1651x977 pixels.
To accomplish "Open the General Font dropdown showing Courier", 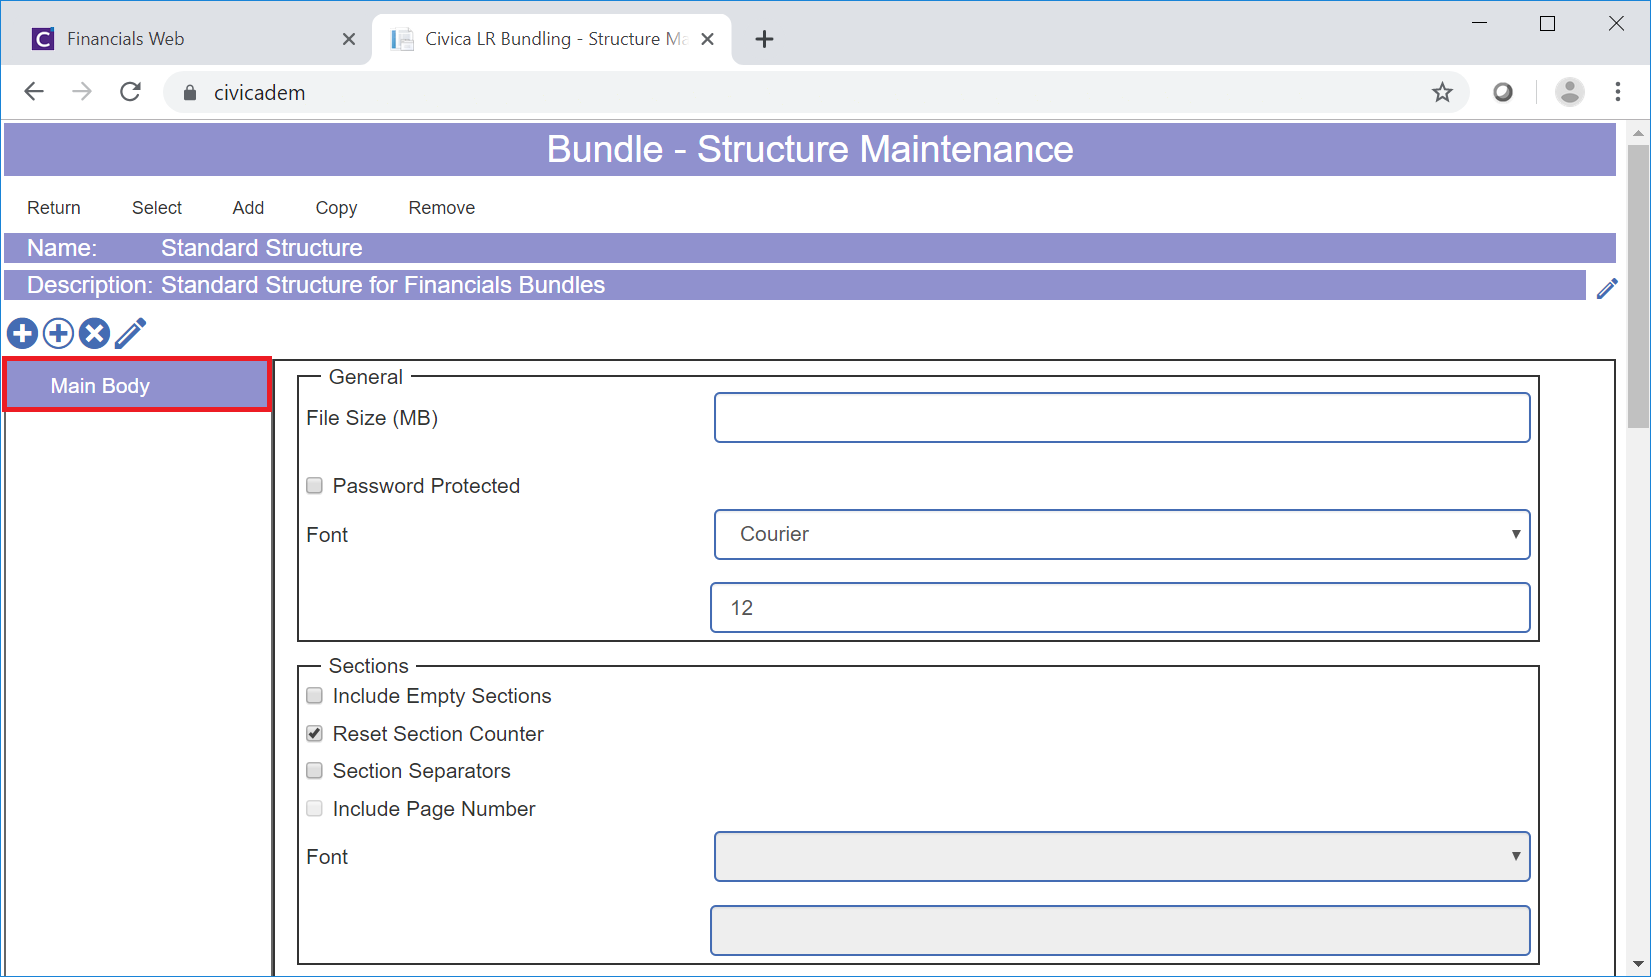I will [x=1122, y=534].
